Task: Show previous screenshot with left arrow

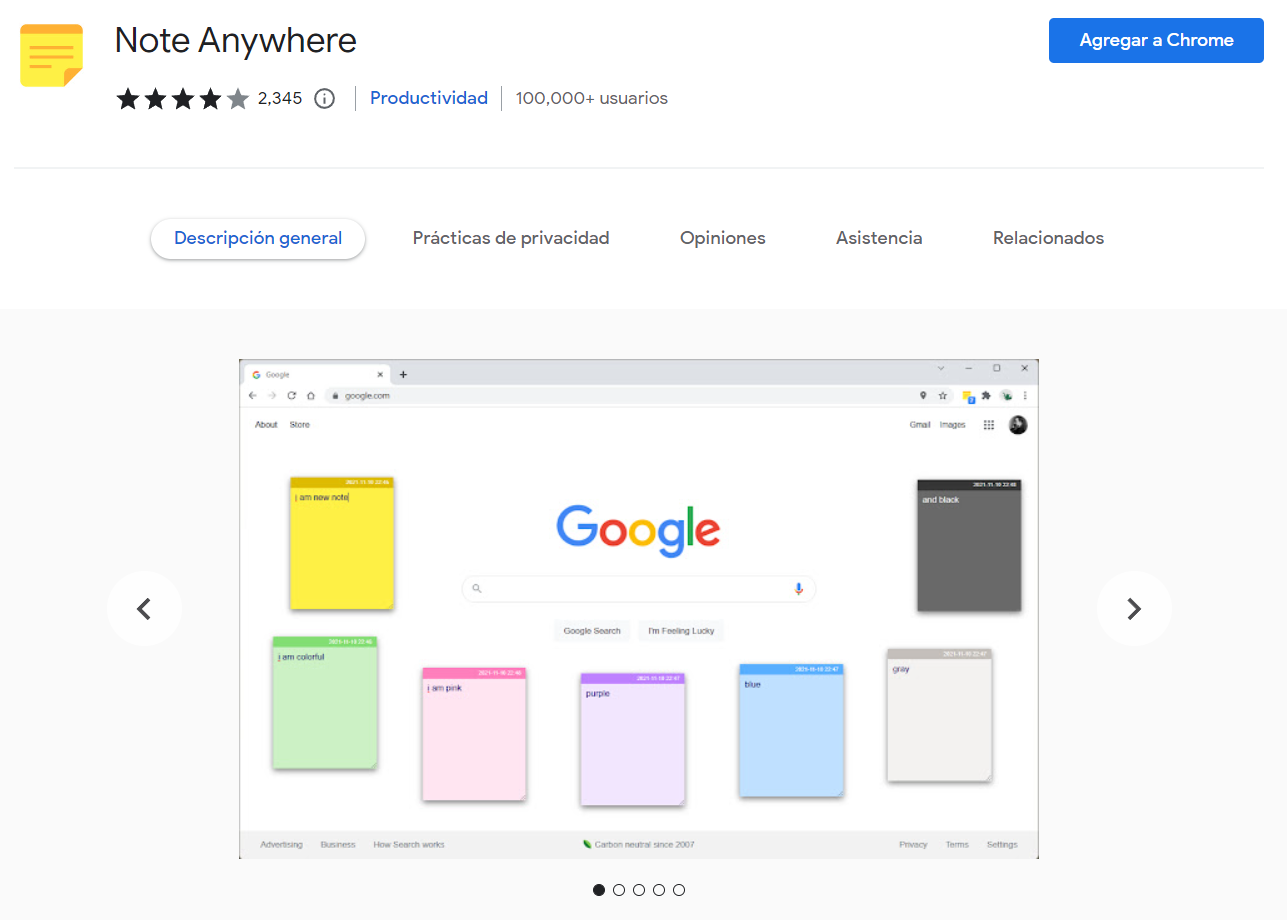Action: tap(144, 608)
